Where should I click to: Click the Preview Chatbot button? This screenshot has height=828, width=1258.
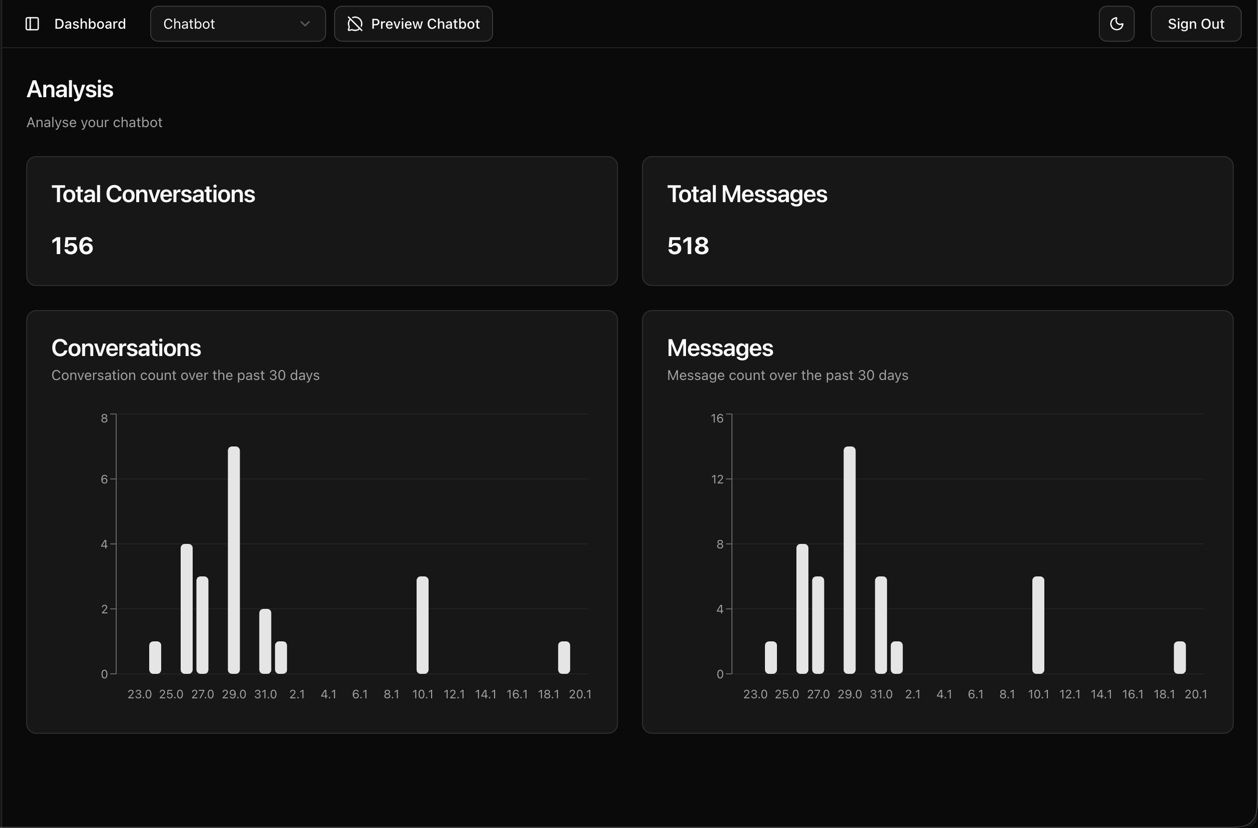click(x=413, y=24)
